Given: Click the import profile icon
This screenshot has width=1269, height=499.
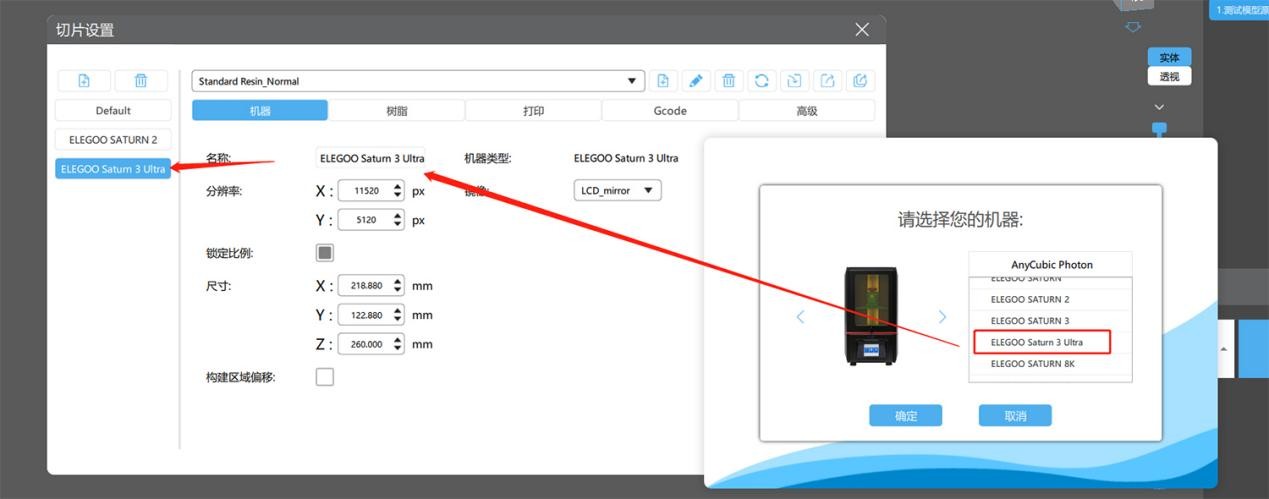Looking at the screenshot, I should [794, 81].
